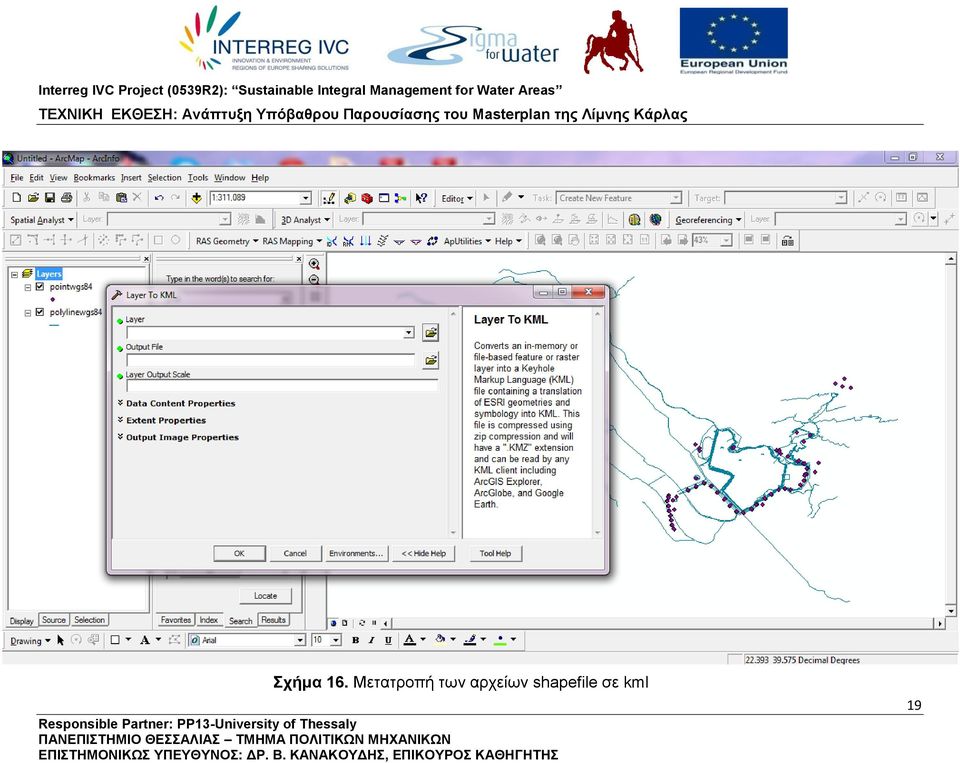Image resolution: width=960 pixels, height=763 pixels.
Task: Pick the Select Elements arrow tool
Action: 60,640
